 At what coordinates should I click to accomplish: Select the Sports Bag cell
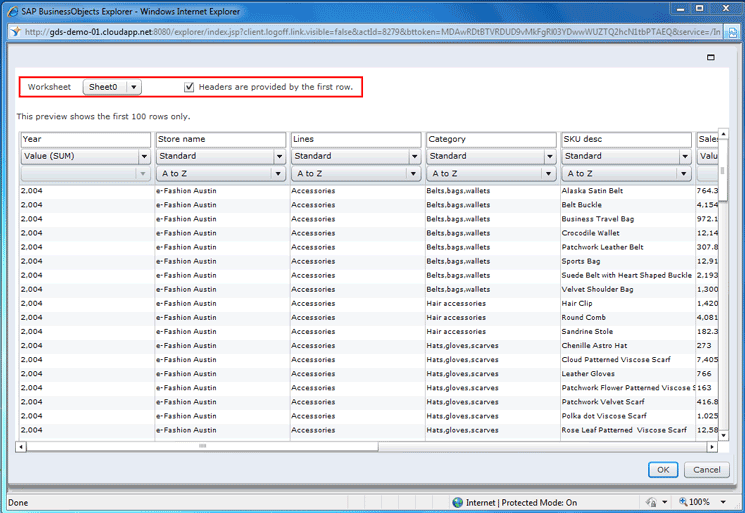(x=581, y=261)
